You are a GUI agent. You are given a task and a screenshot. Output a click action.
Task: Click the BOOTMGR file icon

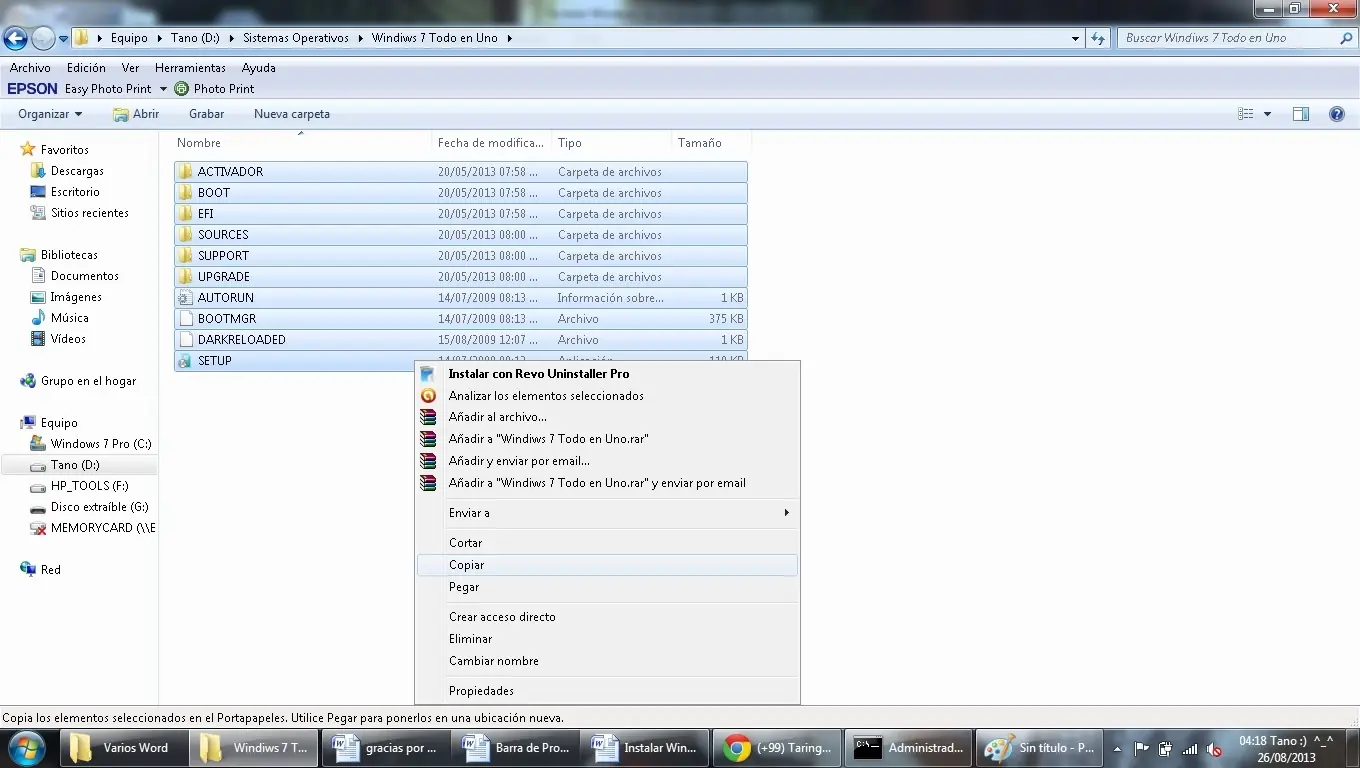pos(184,319)
